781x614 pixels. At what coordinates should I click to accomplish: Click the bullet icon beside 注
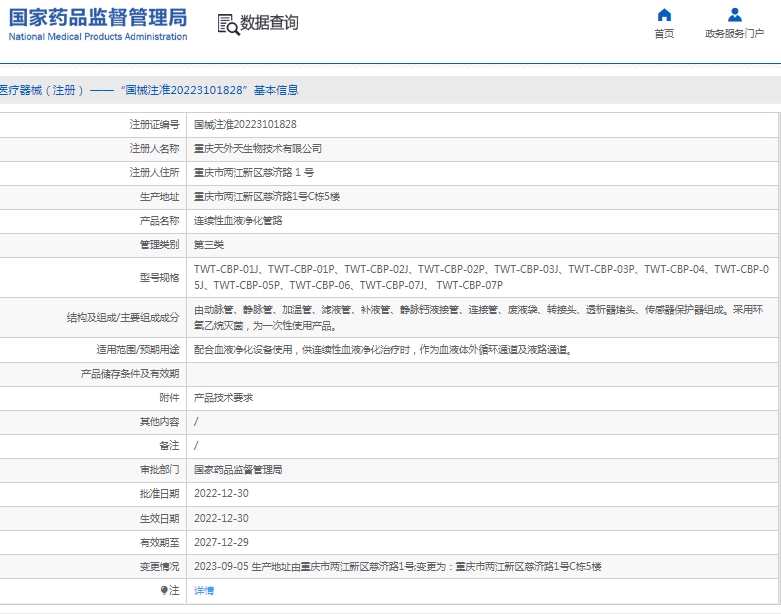click(x=164, y=590)
